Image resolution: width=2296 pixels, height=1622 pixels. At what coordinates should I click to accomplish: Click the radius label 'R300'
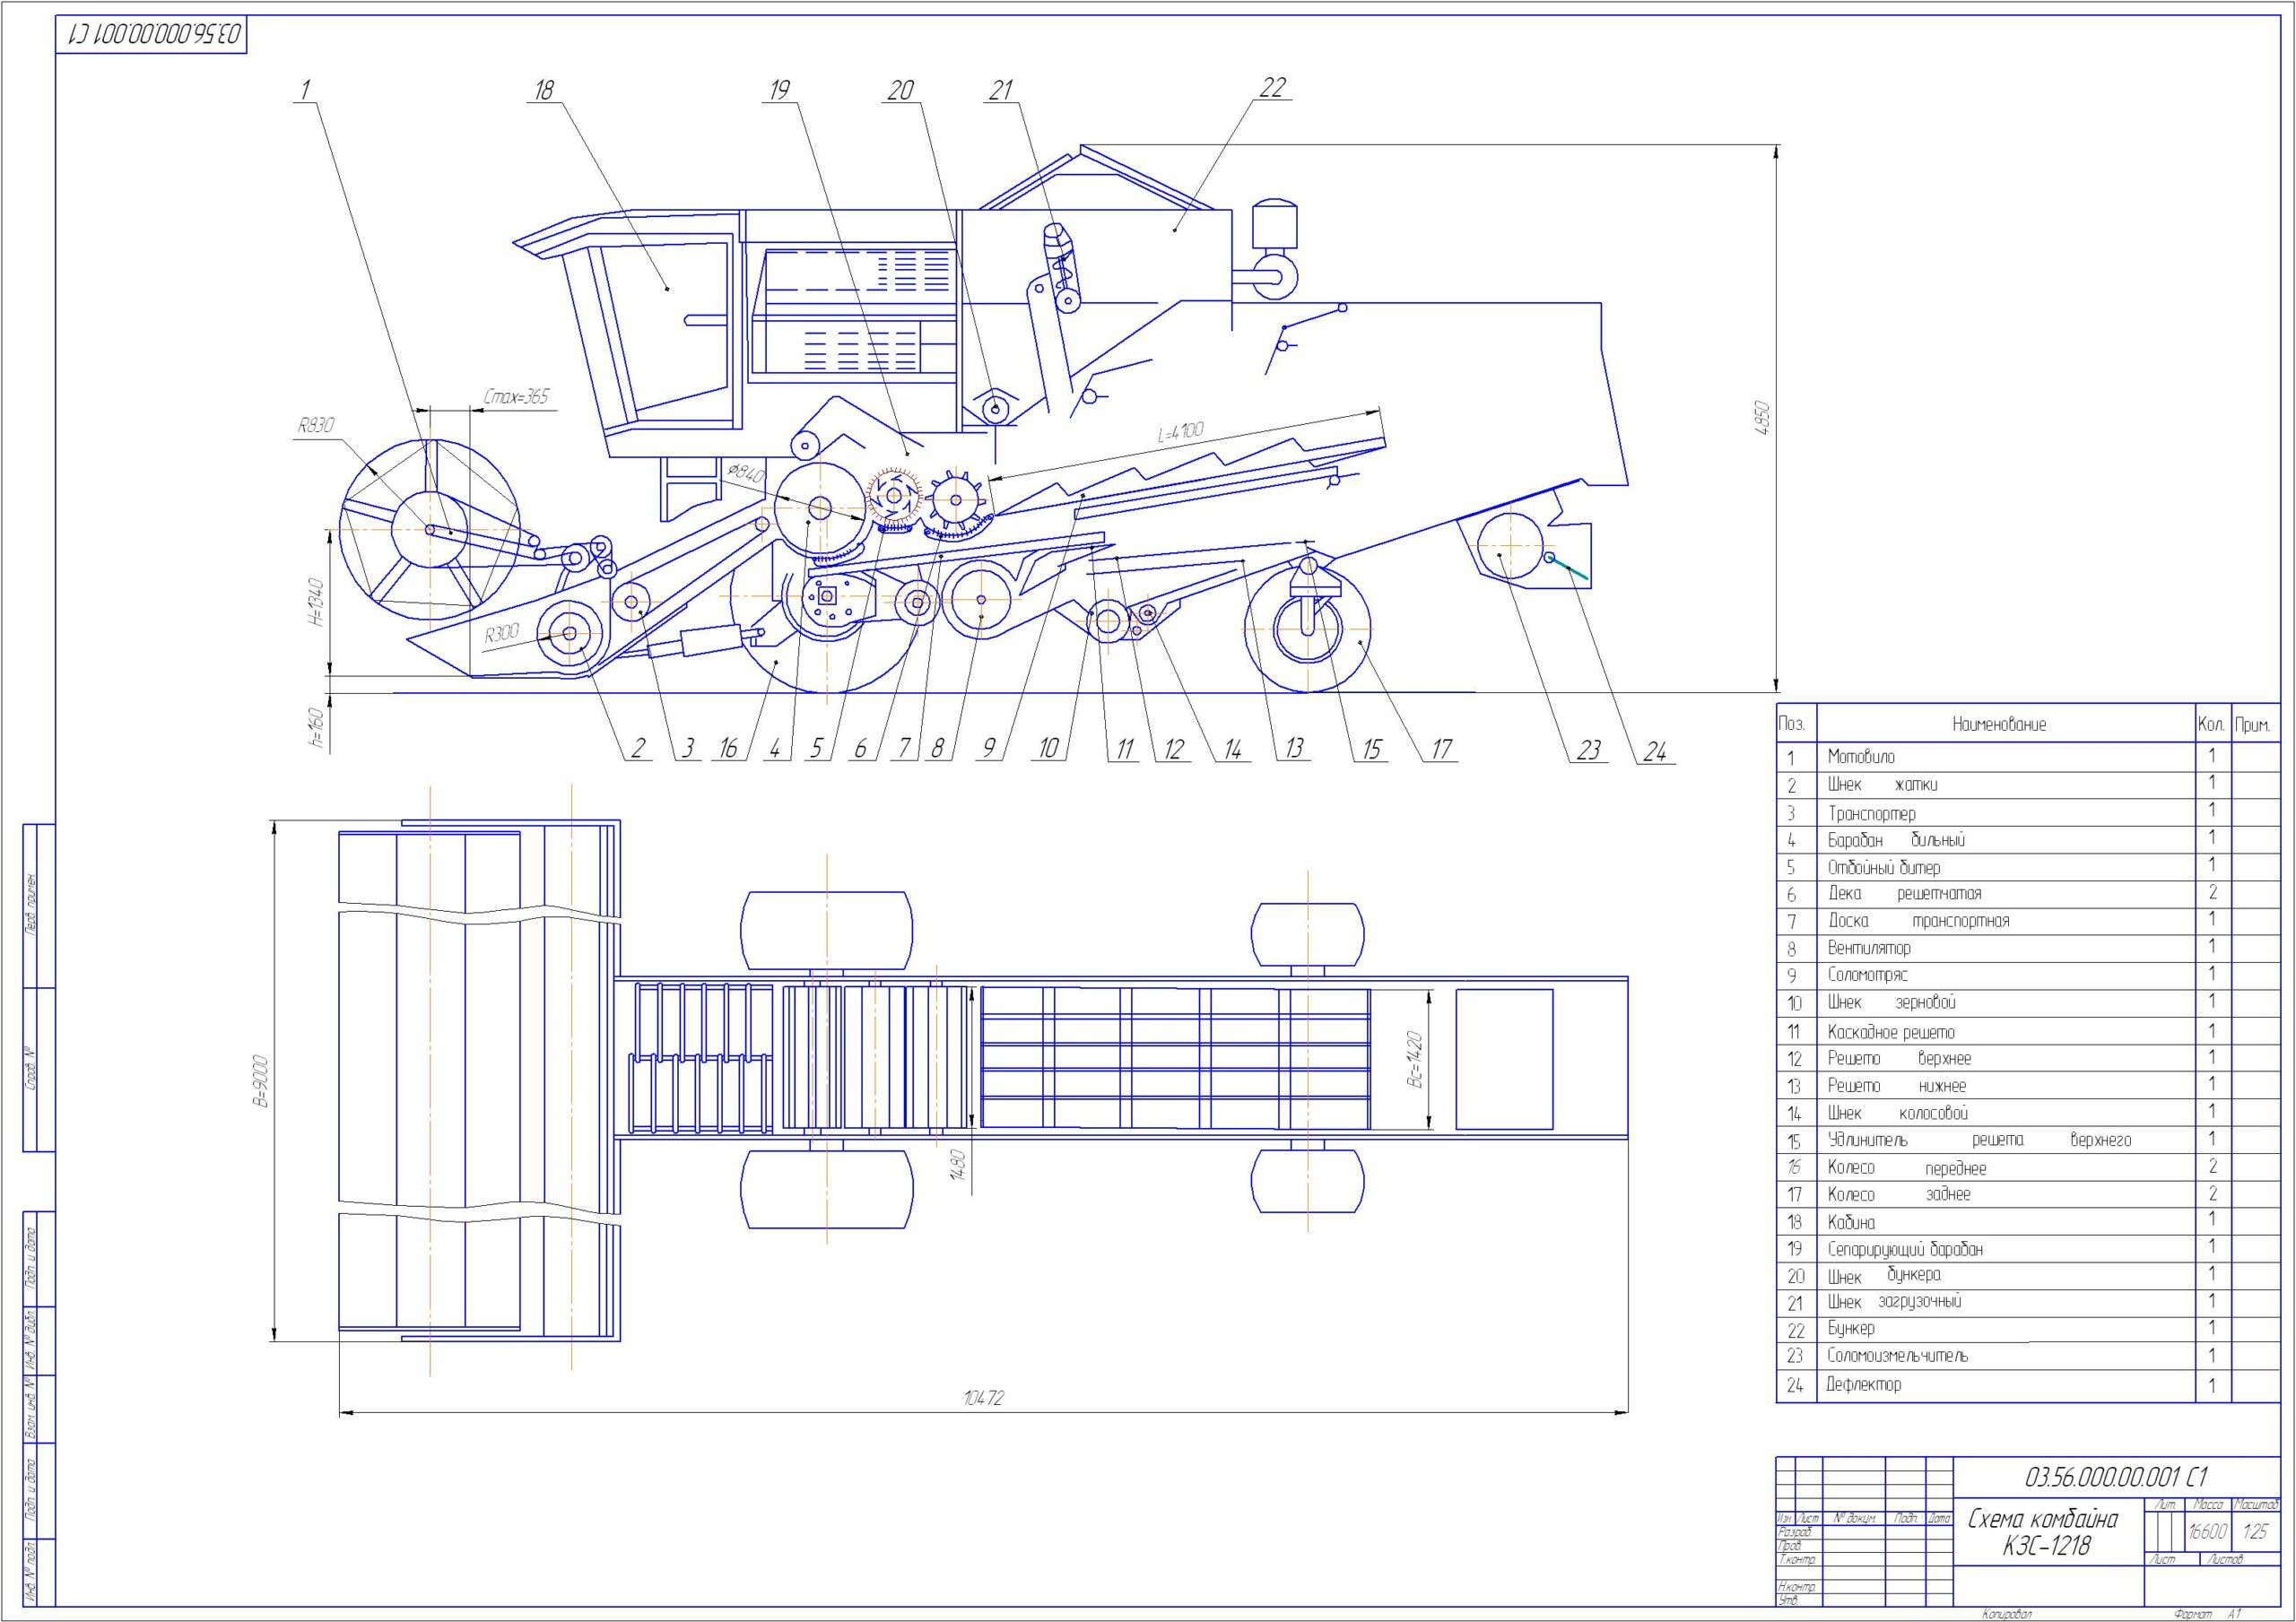point(501,634)
